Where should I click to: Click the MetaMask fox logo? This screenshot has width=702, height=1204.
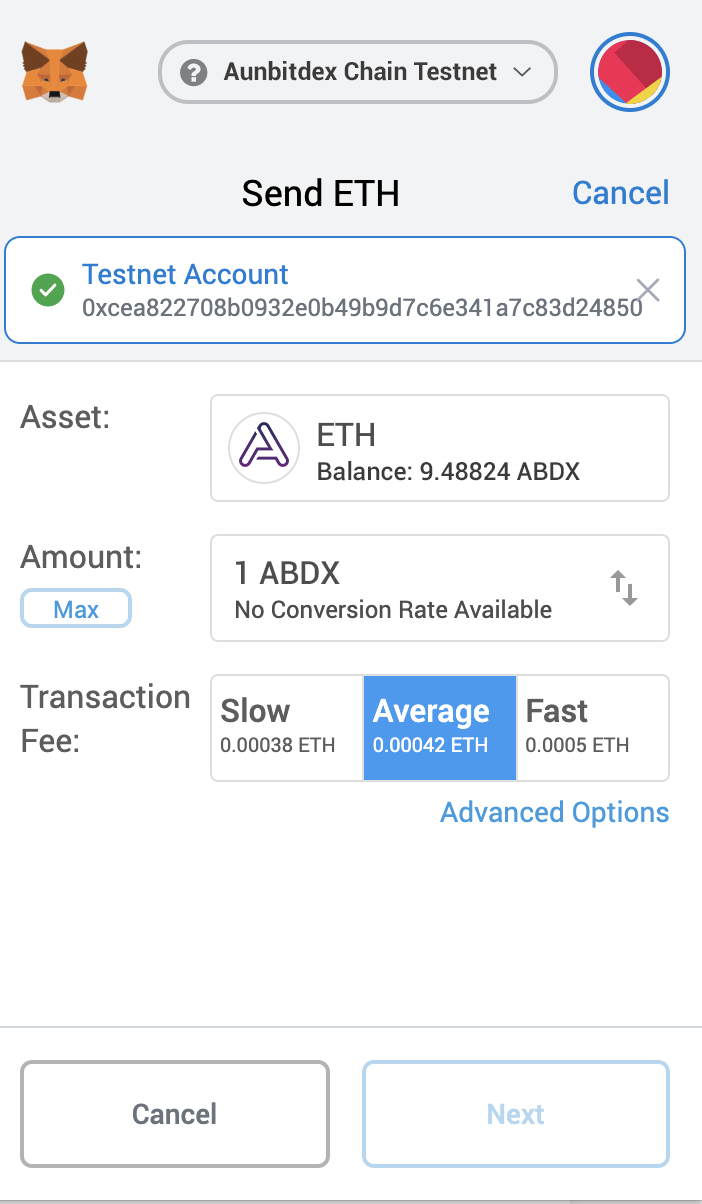54,71
